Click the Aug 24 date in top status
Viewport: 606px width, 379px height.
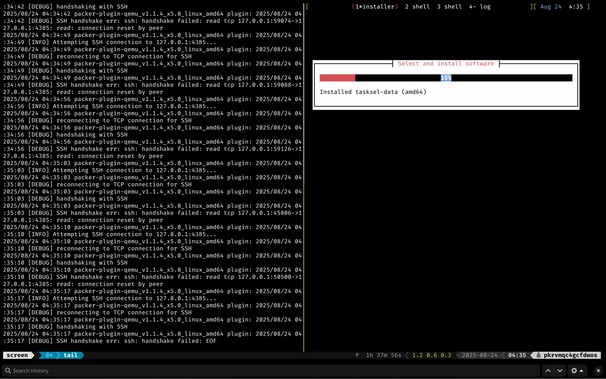click(x=551, y=7)
